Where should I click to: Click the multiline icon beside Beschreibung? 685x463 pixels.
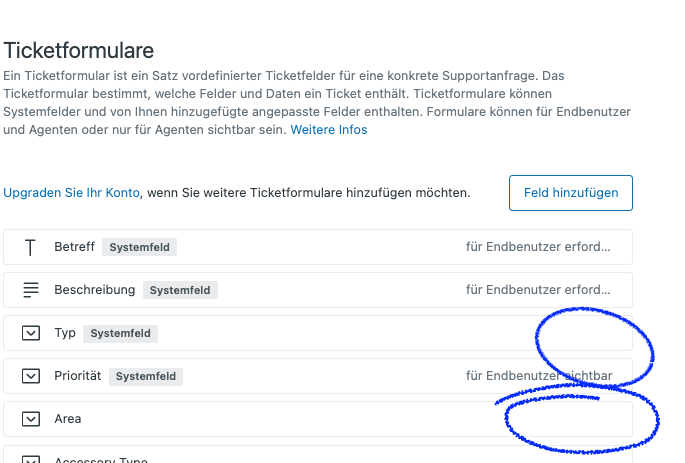[x=31, y=290]
